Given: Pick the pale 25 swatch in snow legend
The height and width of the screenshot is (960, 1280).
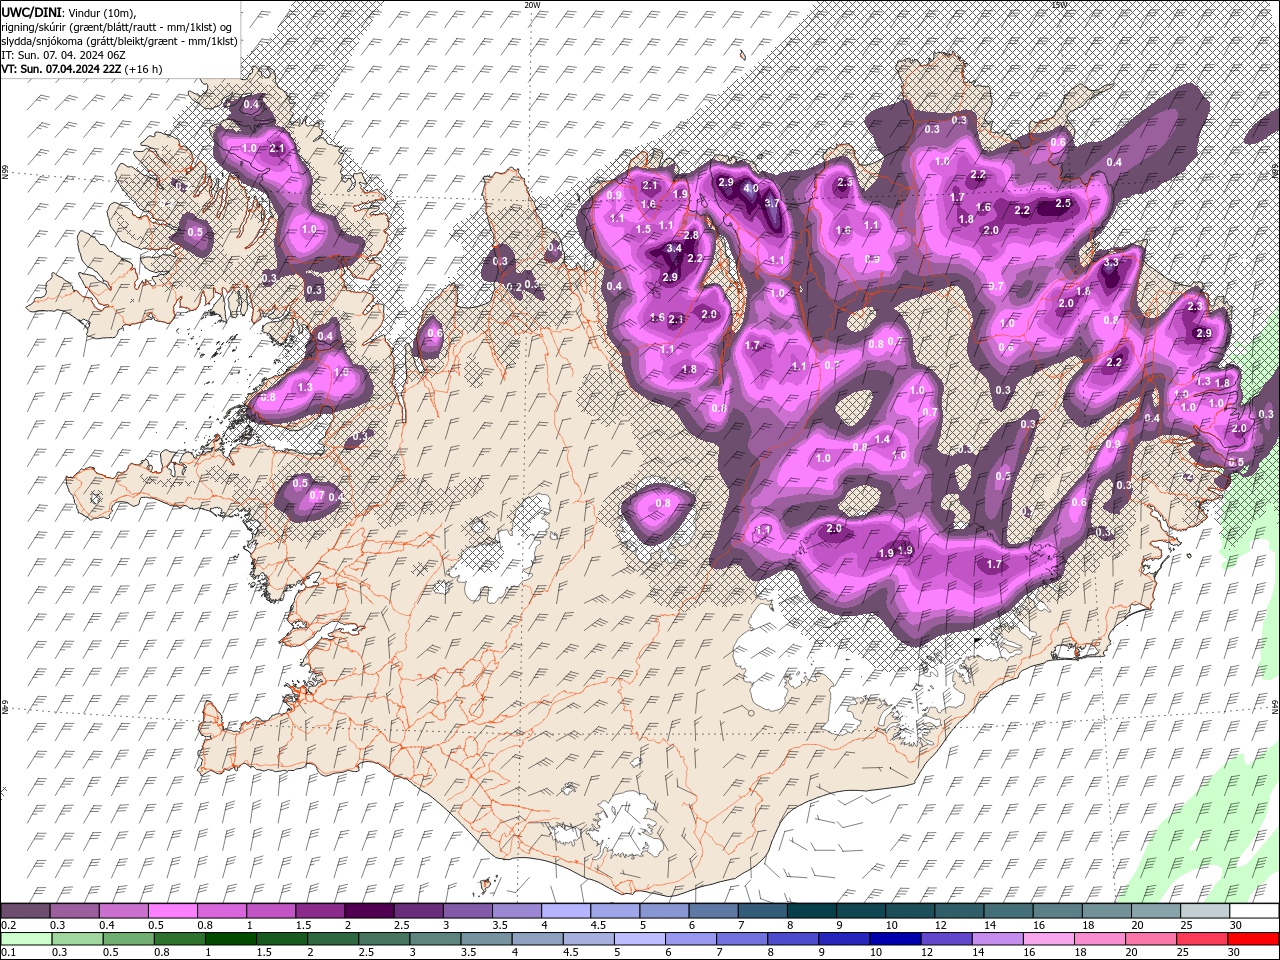Looking at the screenshot, I should [1205, 911].
